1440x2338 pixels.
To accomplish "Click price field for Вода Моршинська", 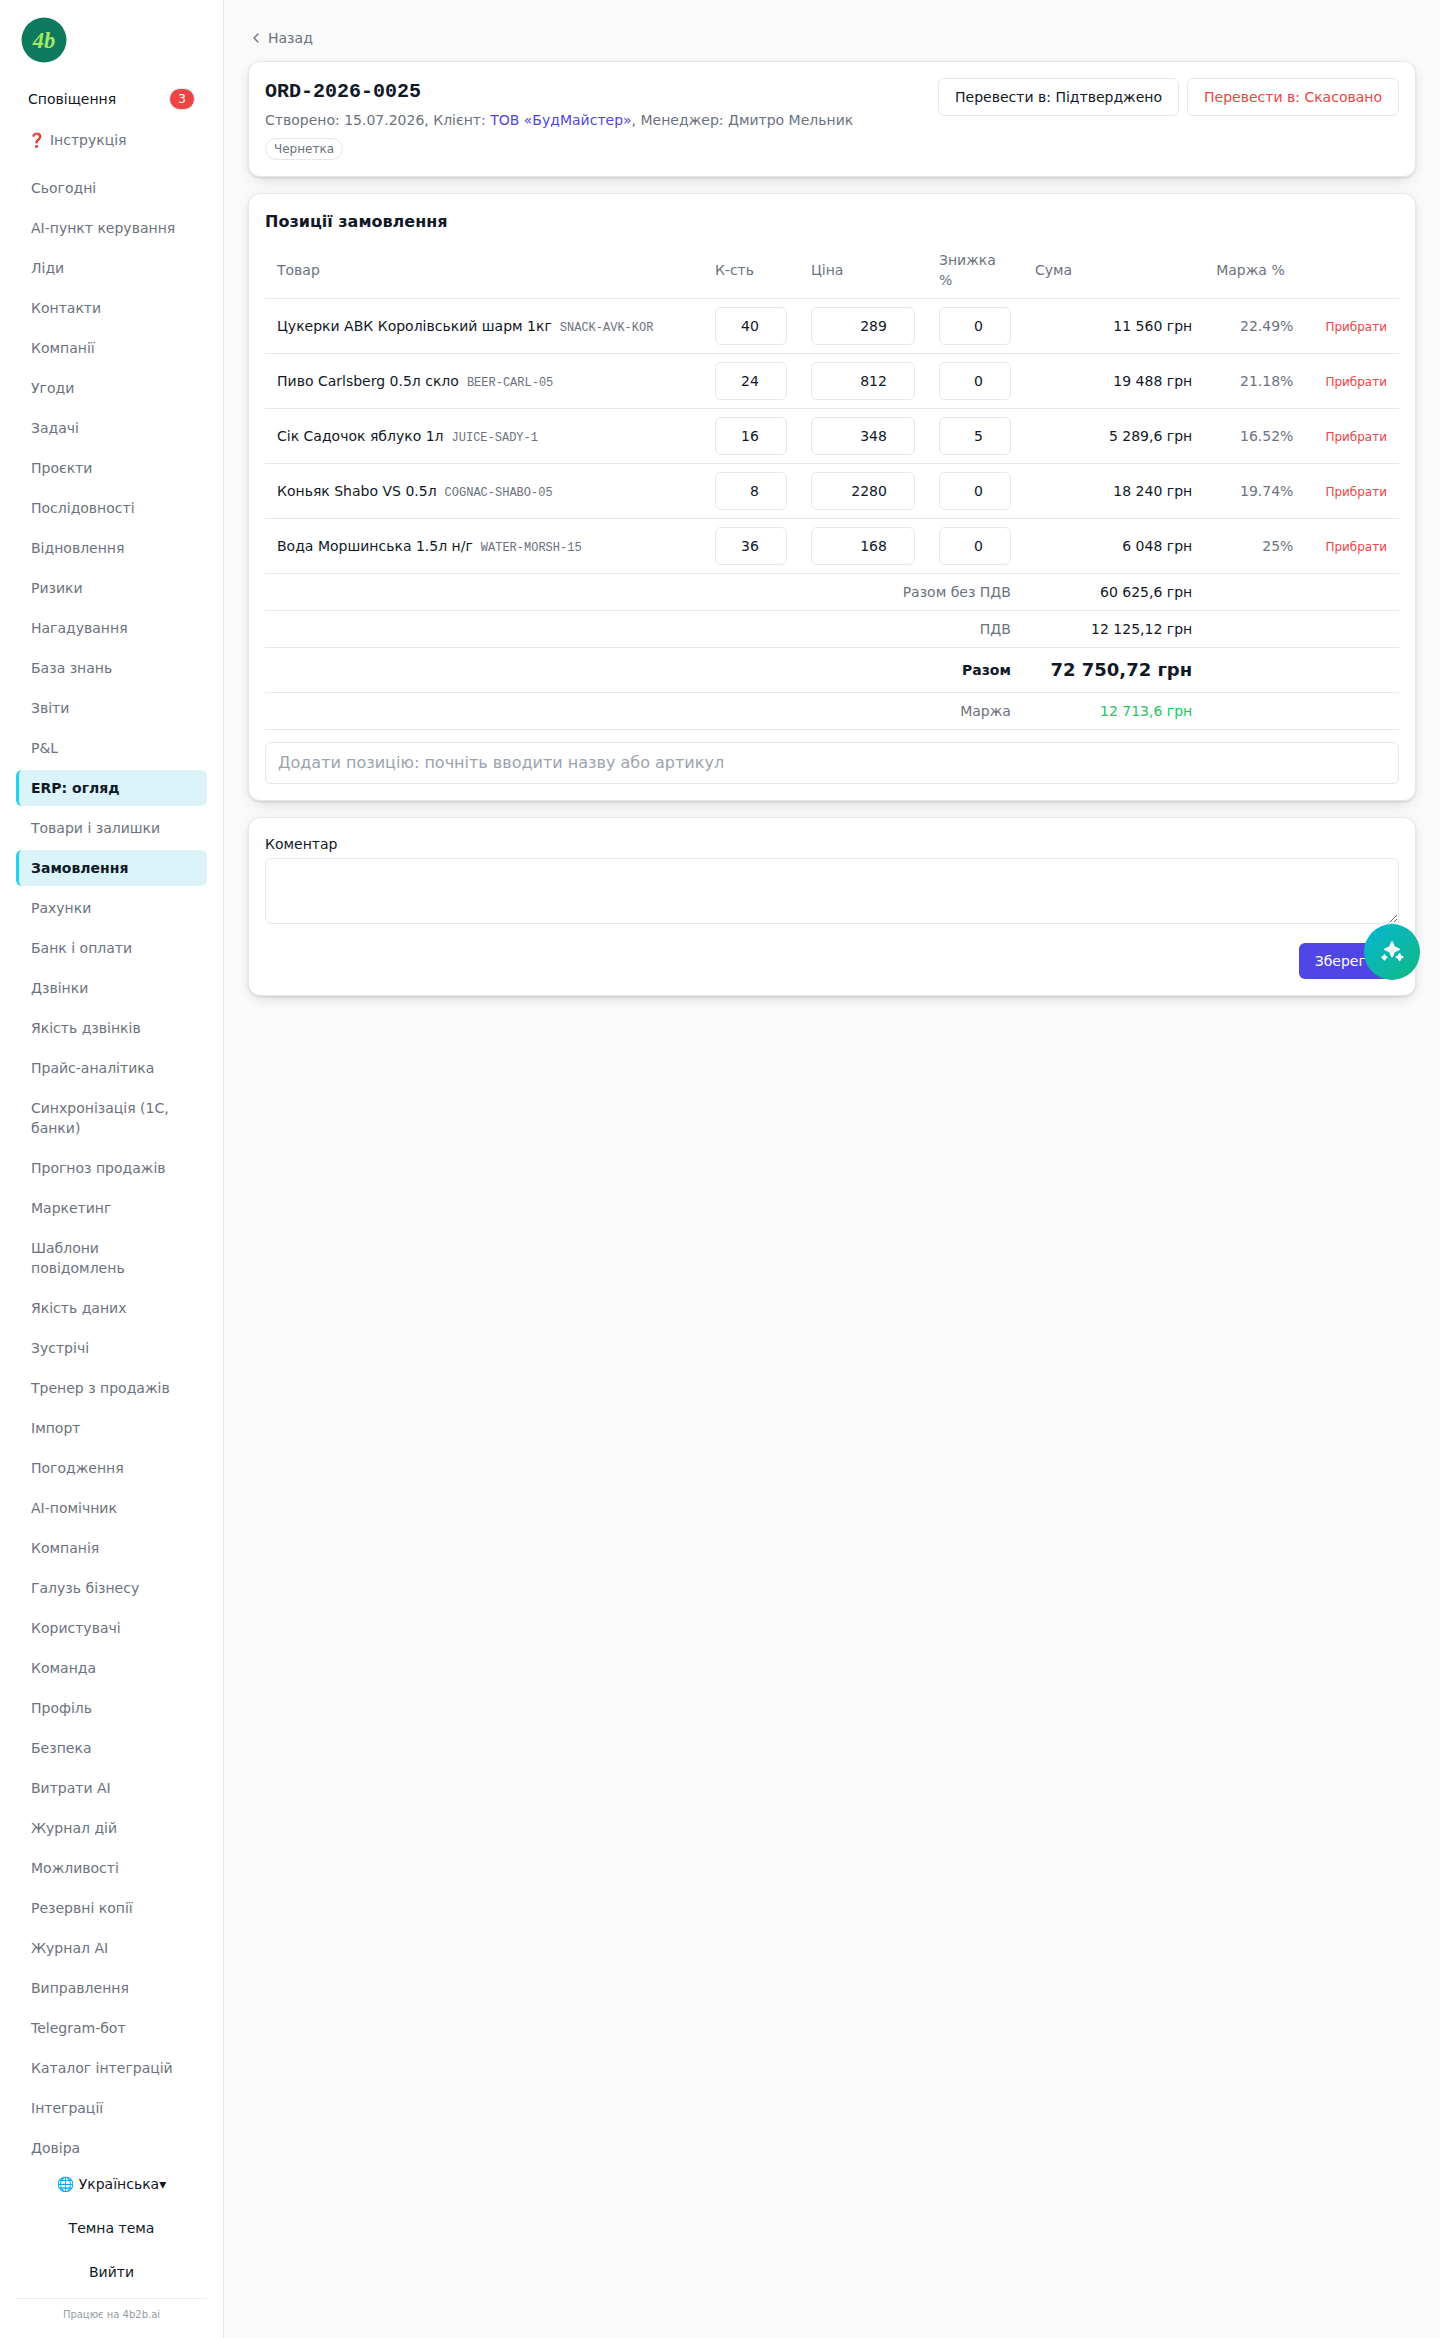I will 862,546.
